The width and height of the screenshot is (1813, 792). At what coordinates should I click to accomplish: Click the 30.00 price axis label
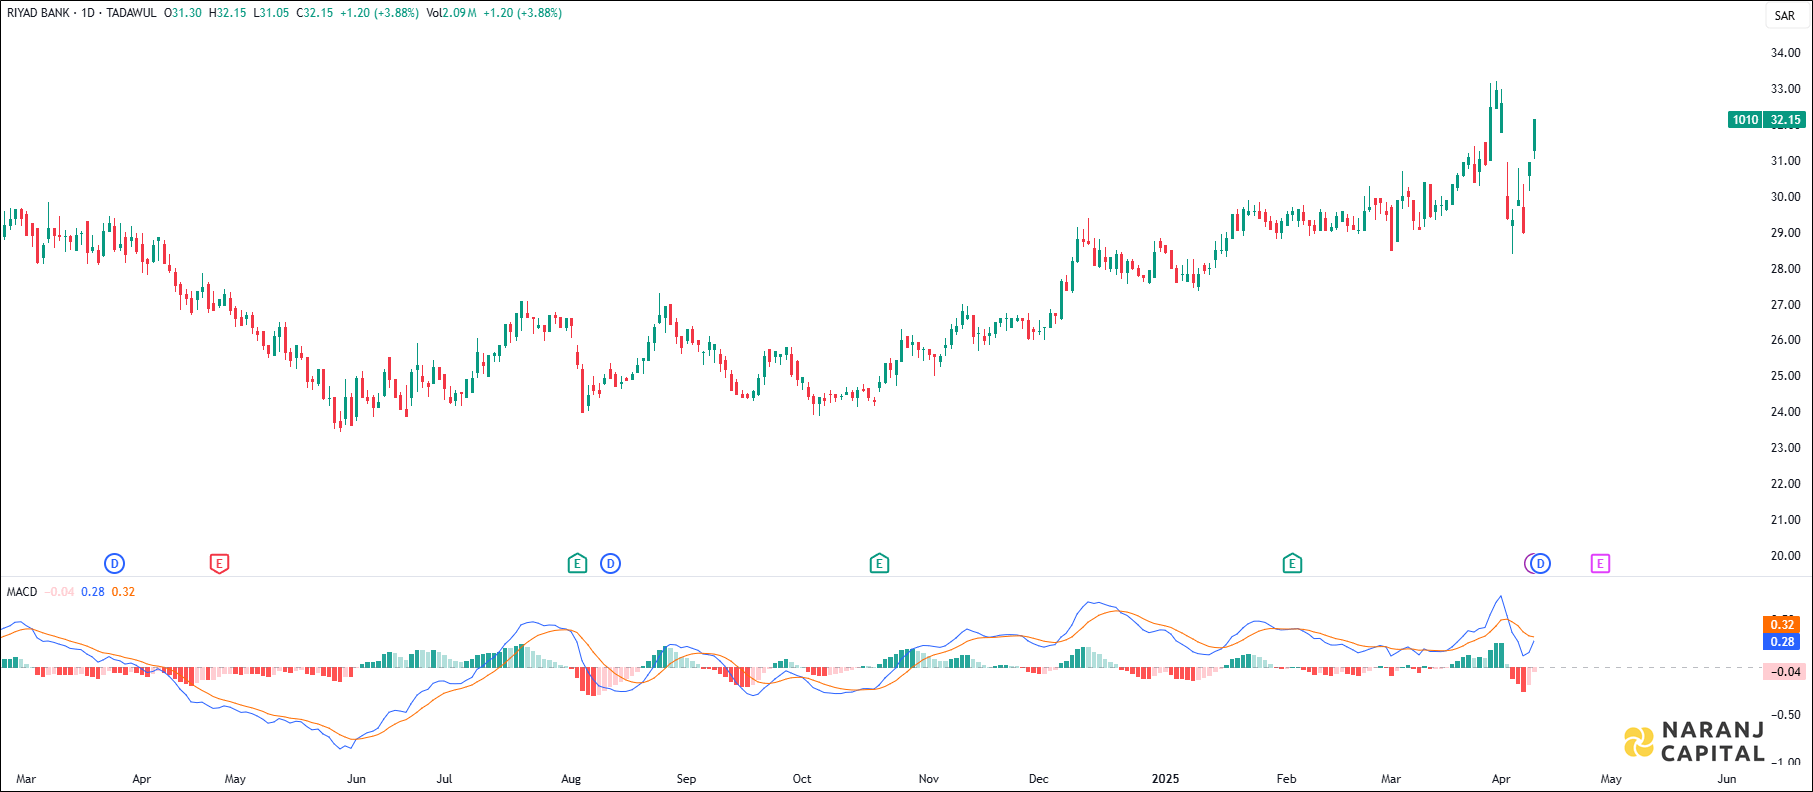(x=1785, y=197)
